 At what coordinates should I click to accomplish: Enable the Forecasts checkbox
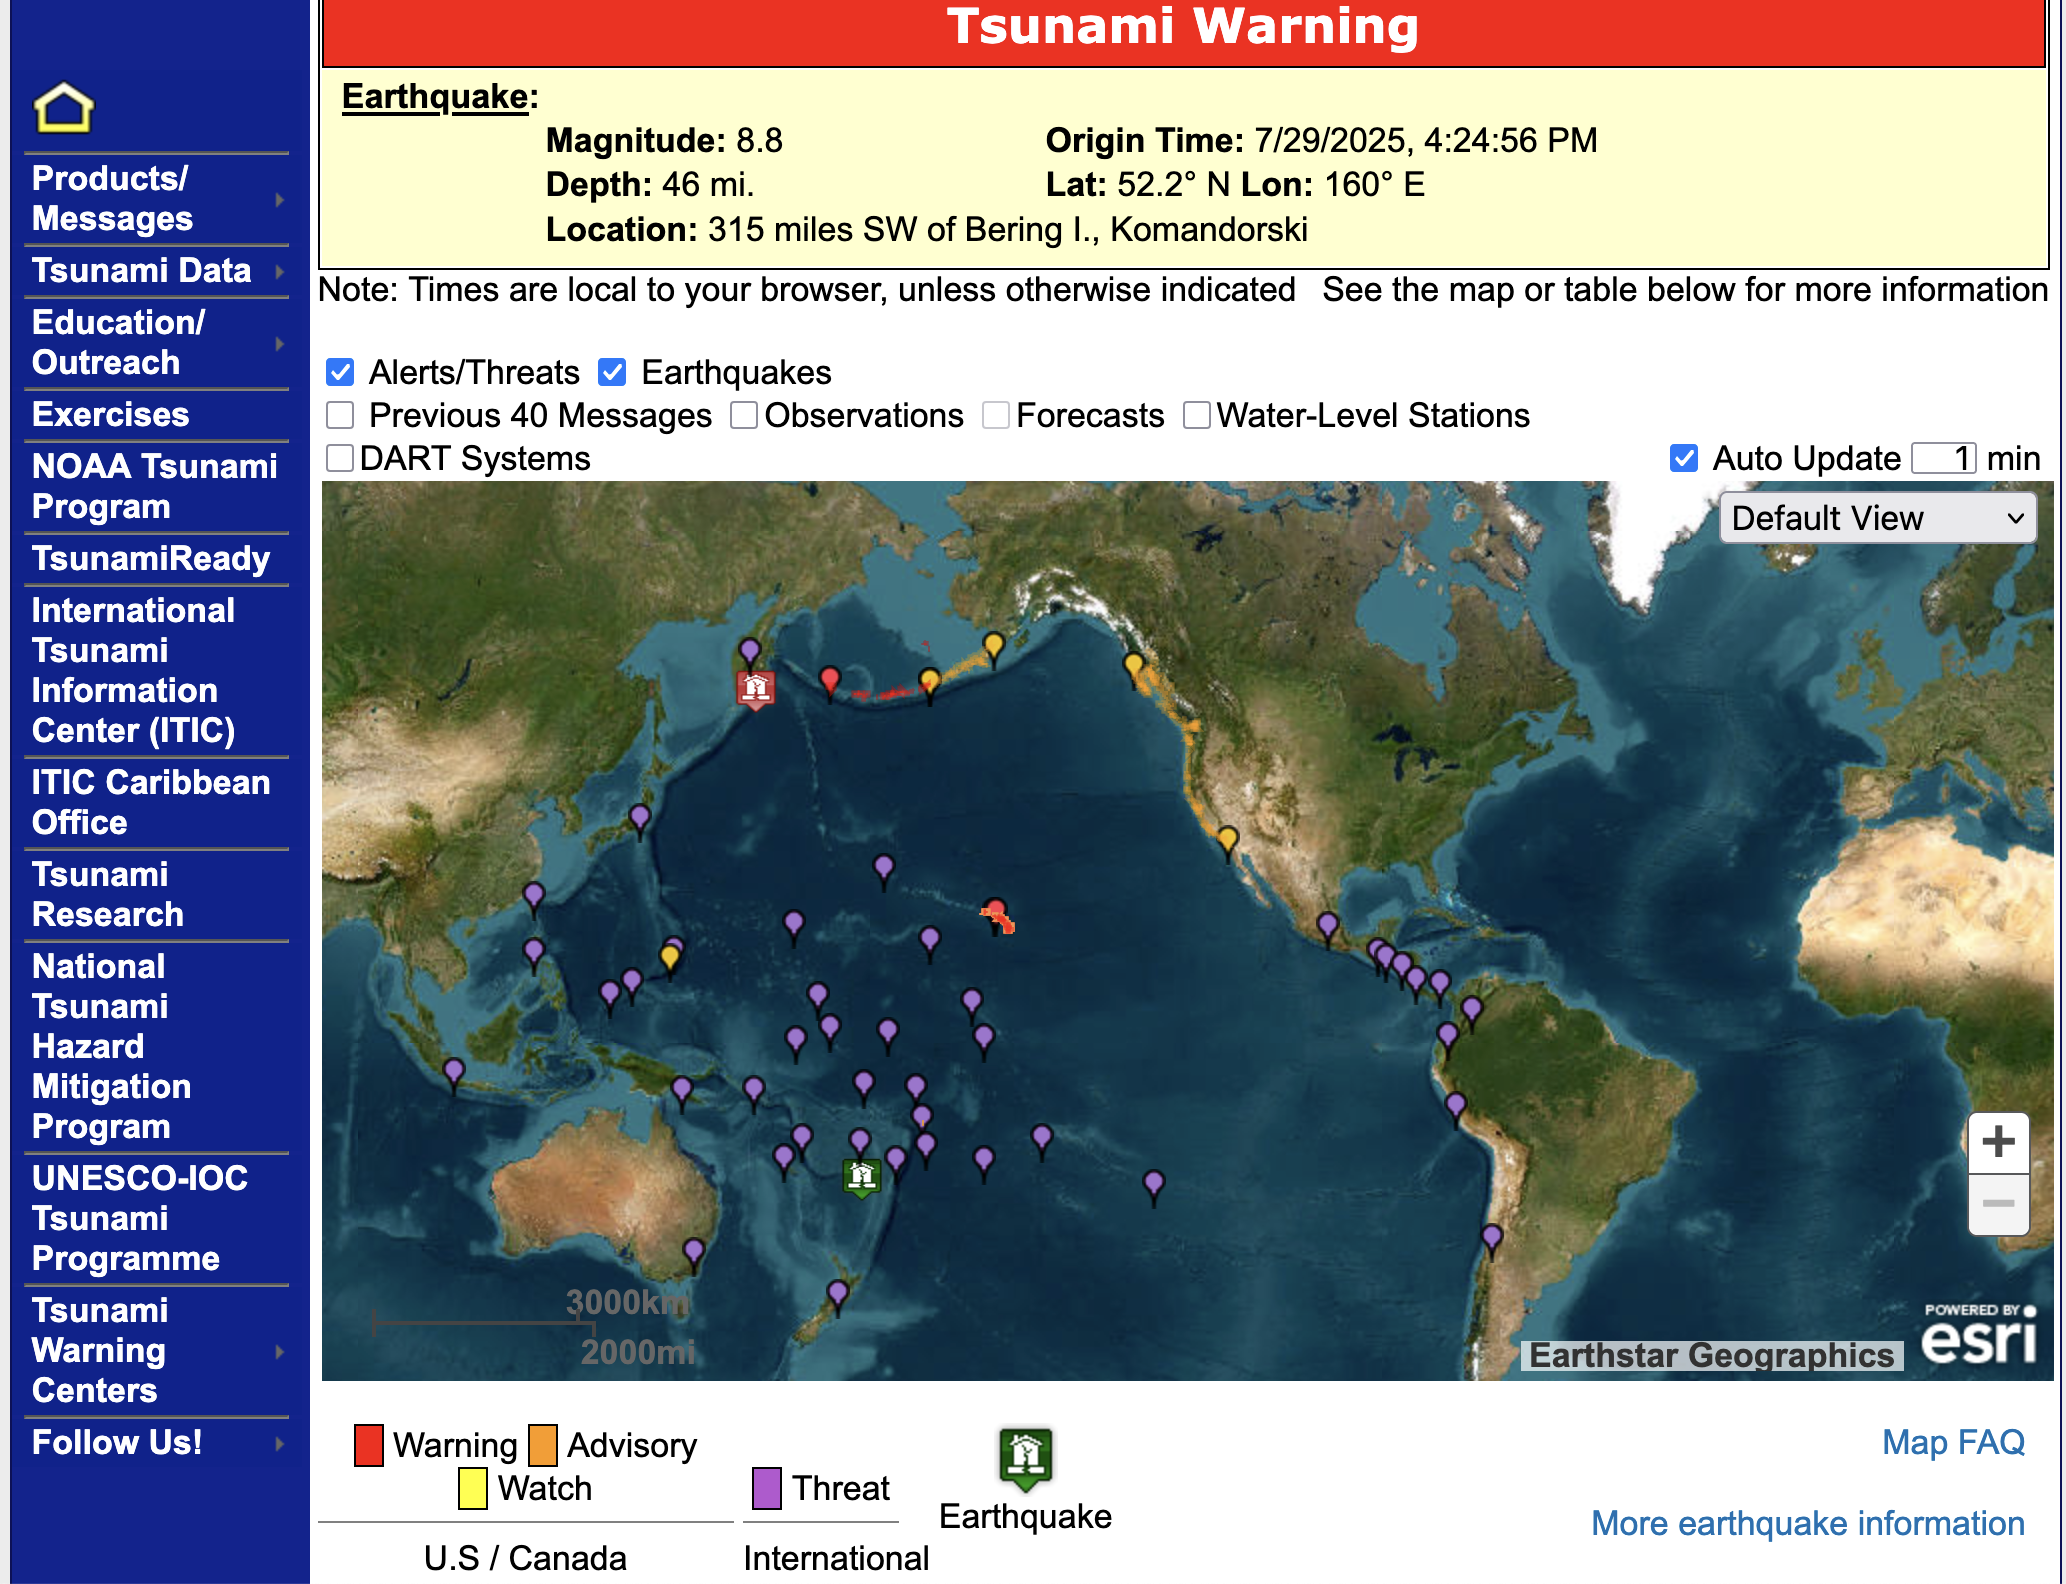click(x=996, y=415)
